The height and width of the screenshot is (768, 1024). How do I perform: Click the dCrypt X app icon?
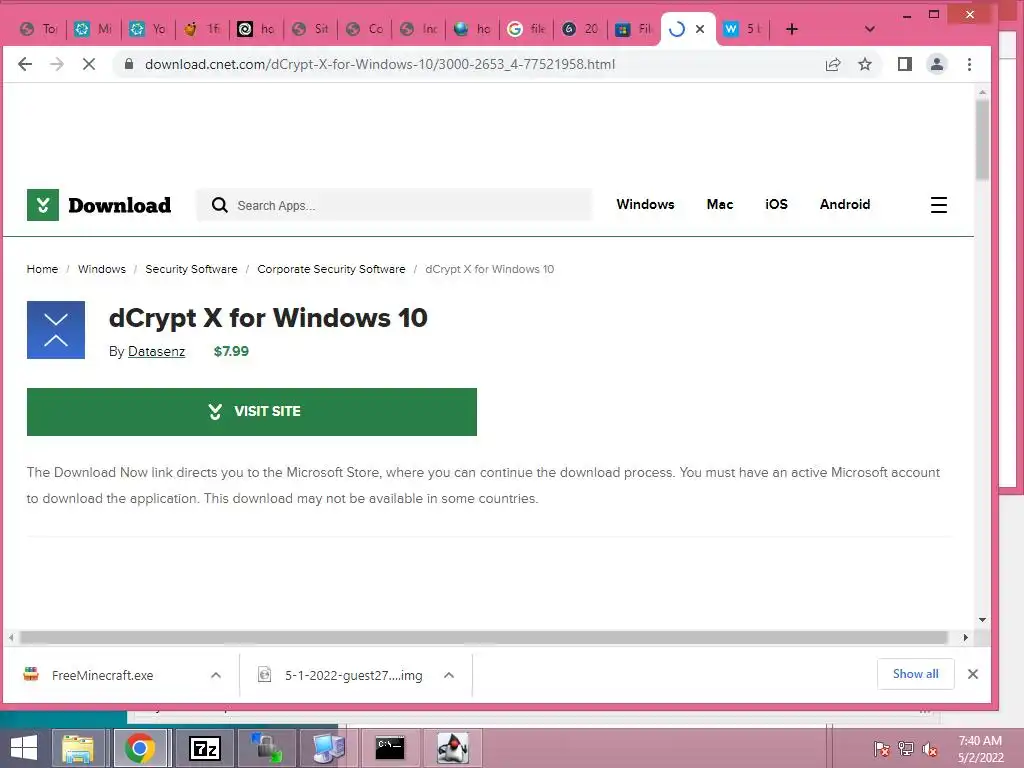pos(56,330)
